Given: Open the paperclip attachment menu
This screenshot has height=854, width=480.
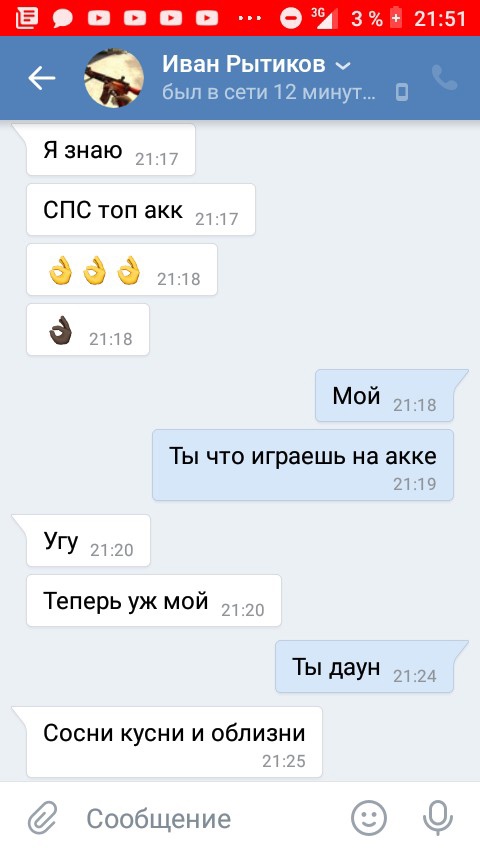Looking at the screenshot, I should click(x=43, y=818).
